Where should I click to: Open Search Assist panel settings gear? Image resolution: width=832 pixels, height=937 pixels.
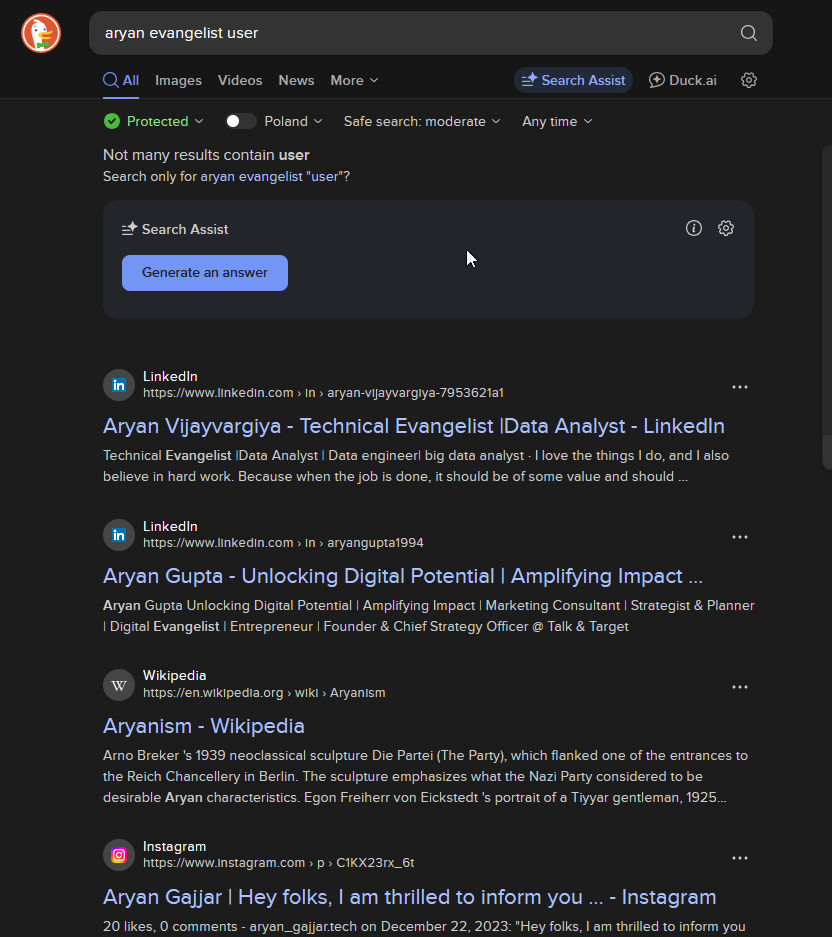(726, 228)
